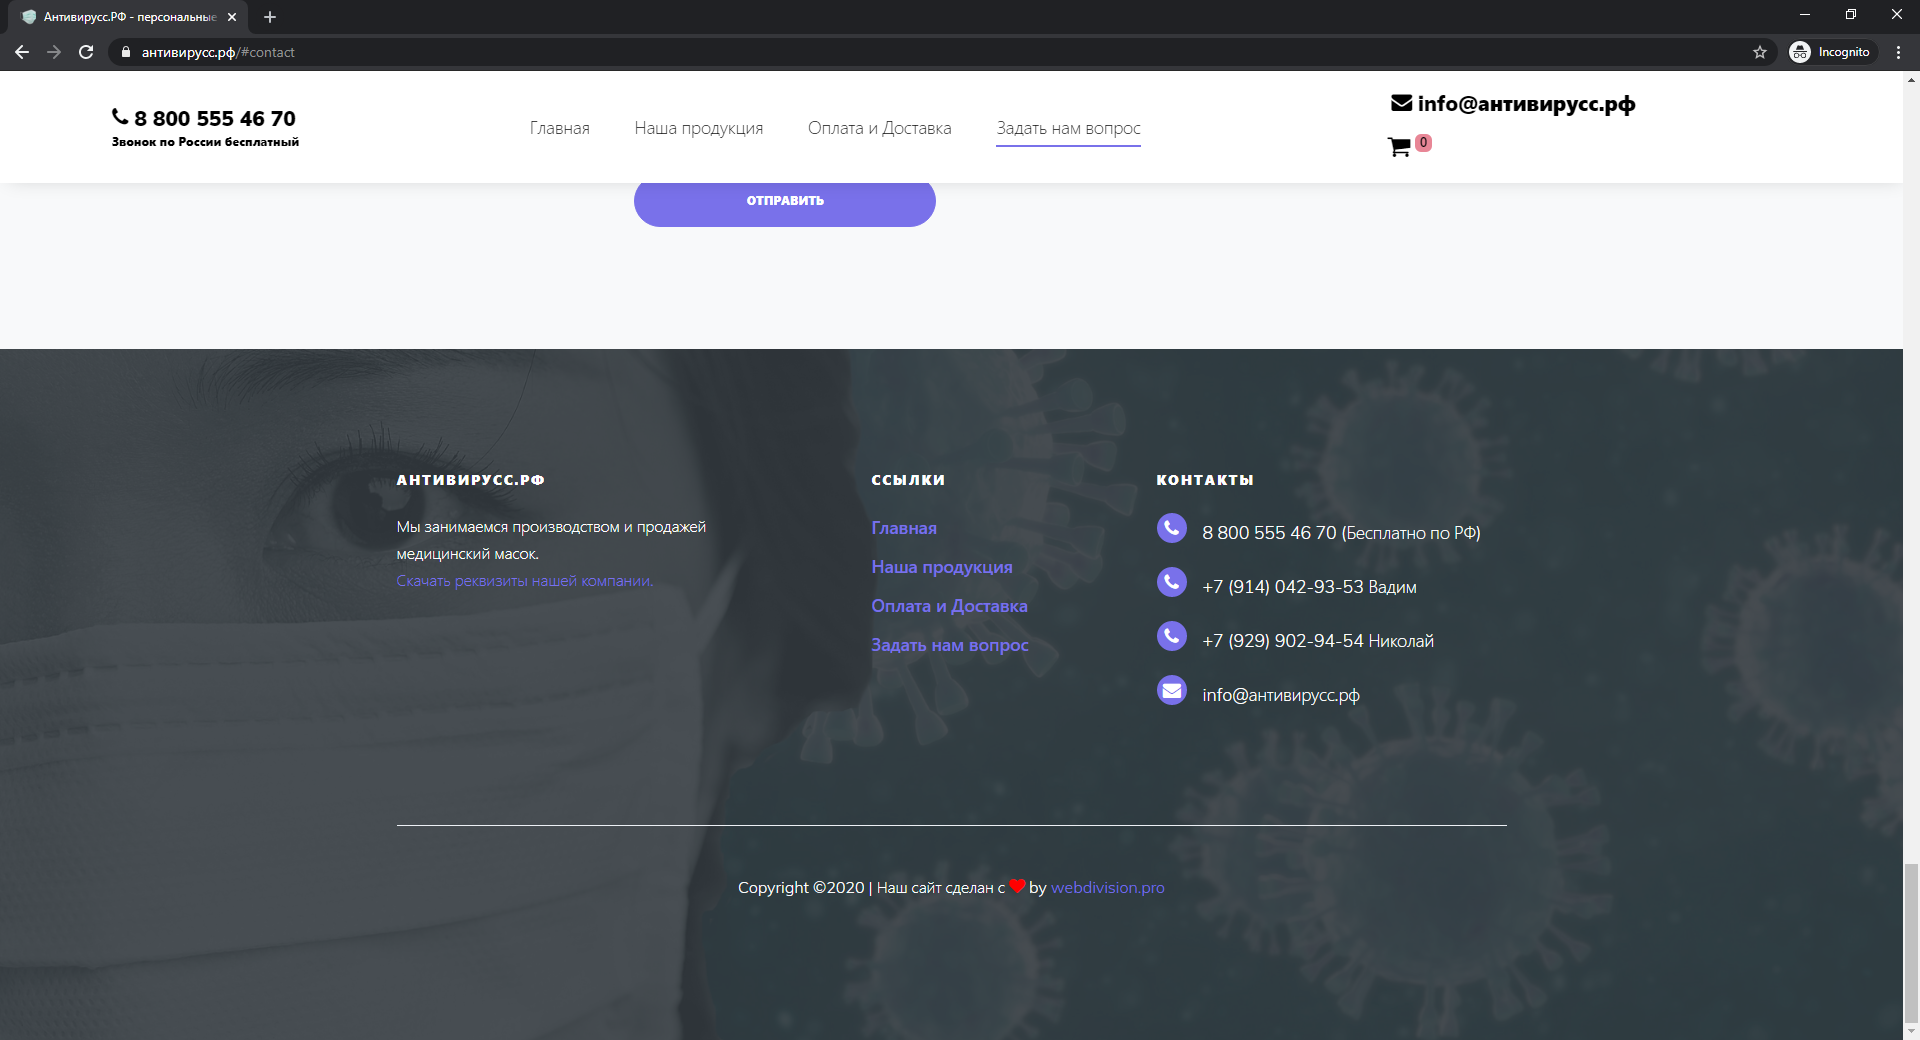
Task: Click the footer email envelope icon
Action: (x=1171, y=690)
